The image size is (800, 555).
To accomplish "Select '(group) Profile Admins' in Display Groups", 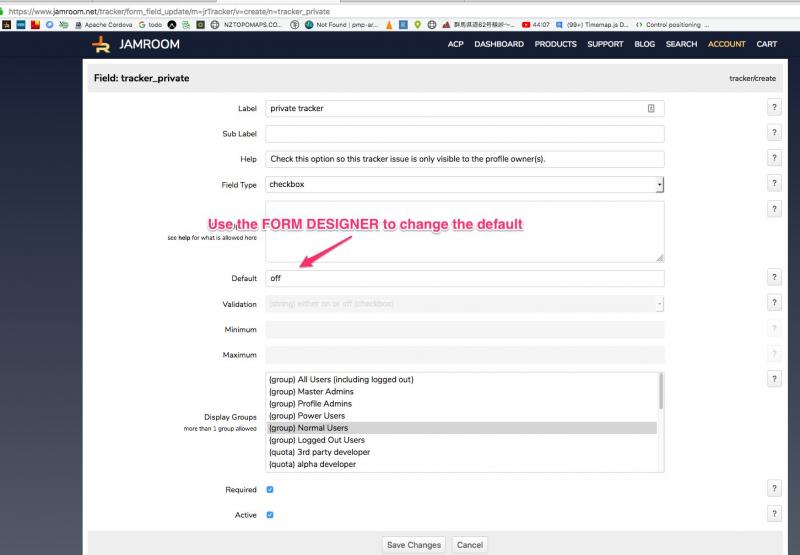I will click(462, 403).
